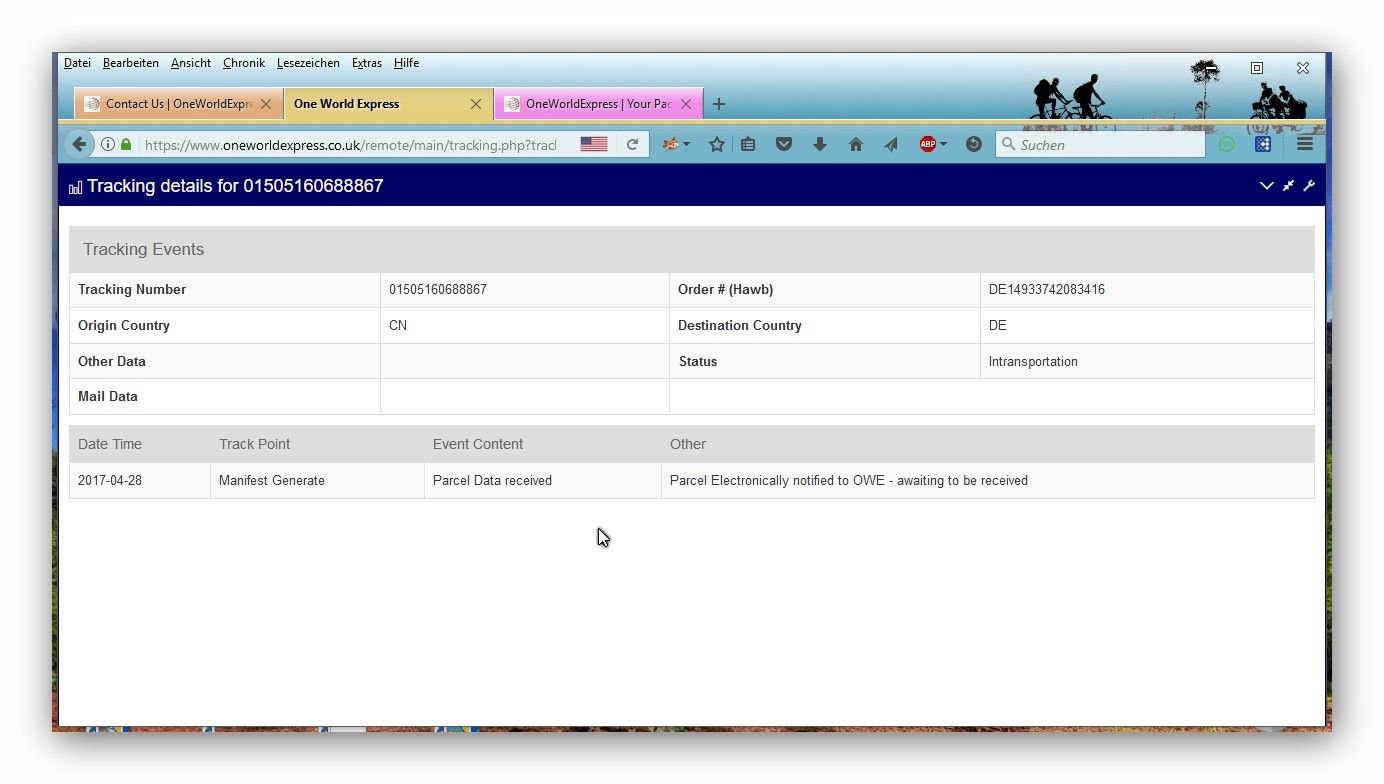This screenshot has height=784, width=1384.
Task: Open panel settings wrench icon
Action: coord(1309,185)
